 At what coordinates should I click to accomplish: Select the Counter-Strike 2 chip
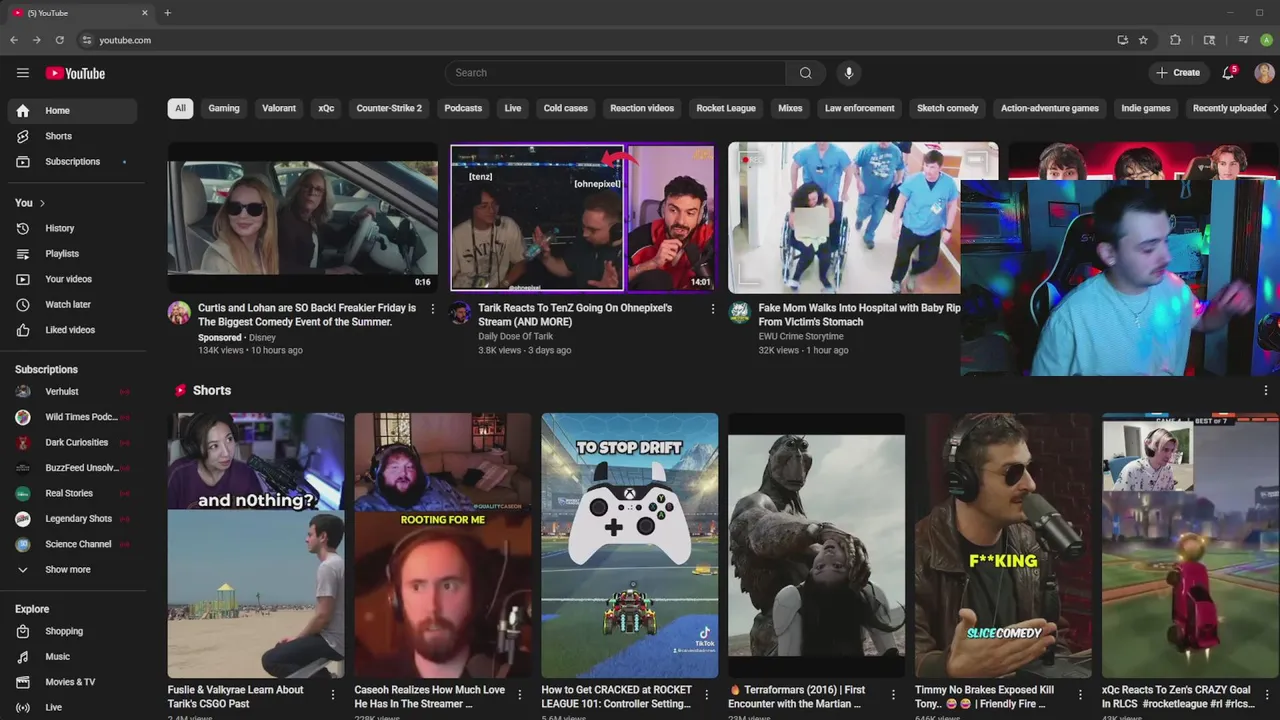(x=389, y=108)
